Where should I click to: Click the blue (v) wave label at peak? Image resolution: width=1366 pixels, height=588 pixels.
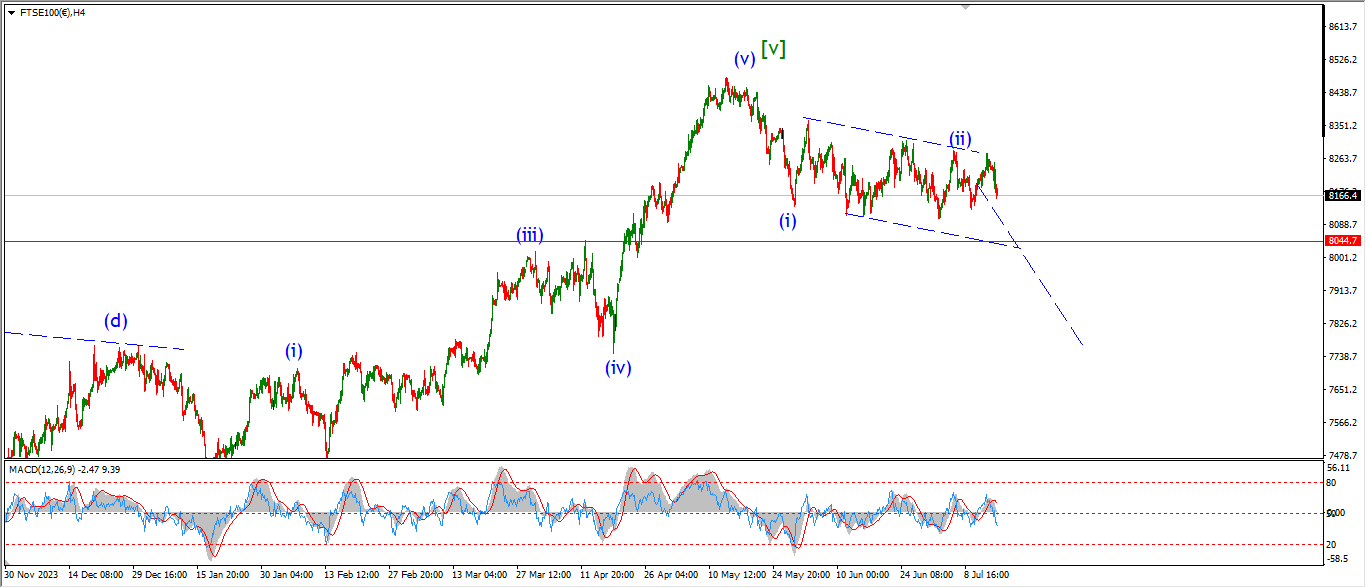pos(743,59)
